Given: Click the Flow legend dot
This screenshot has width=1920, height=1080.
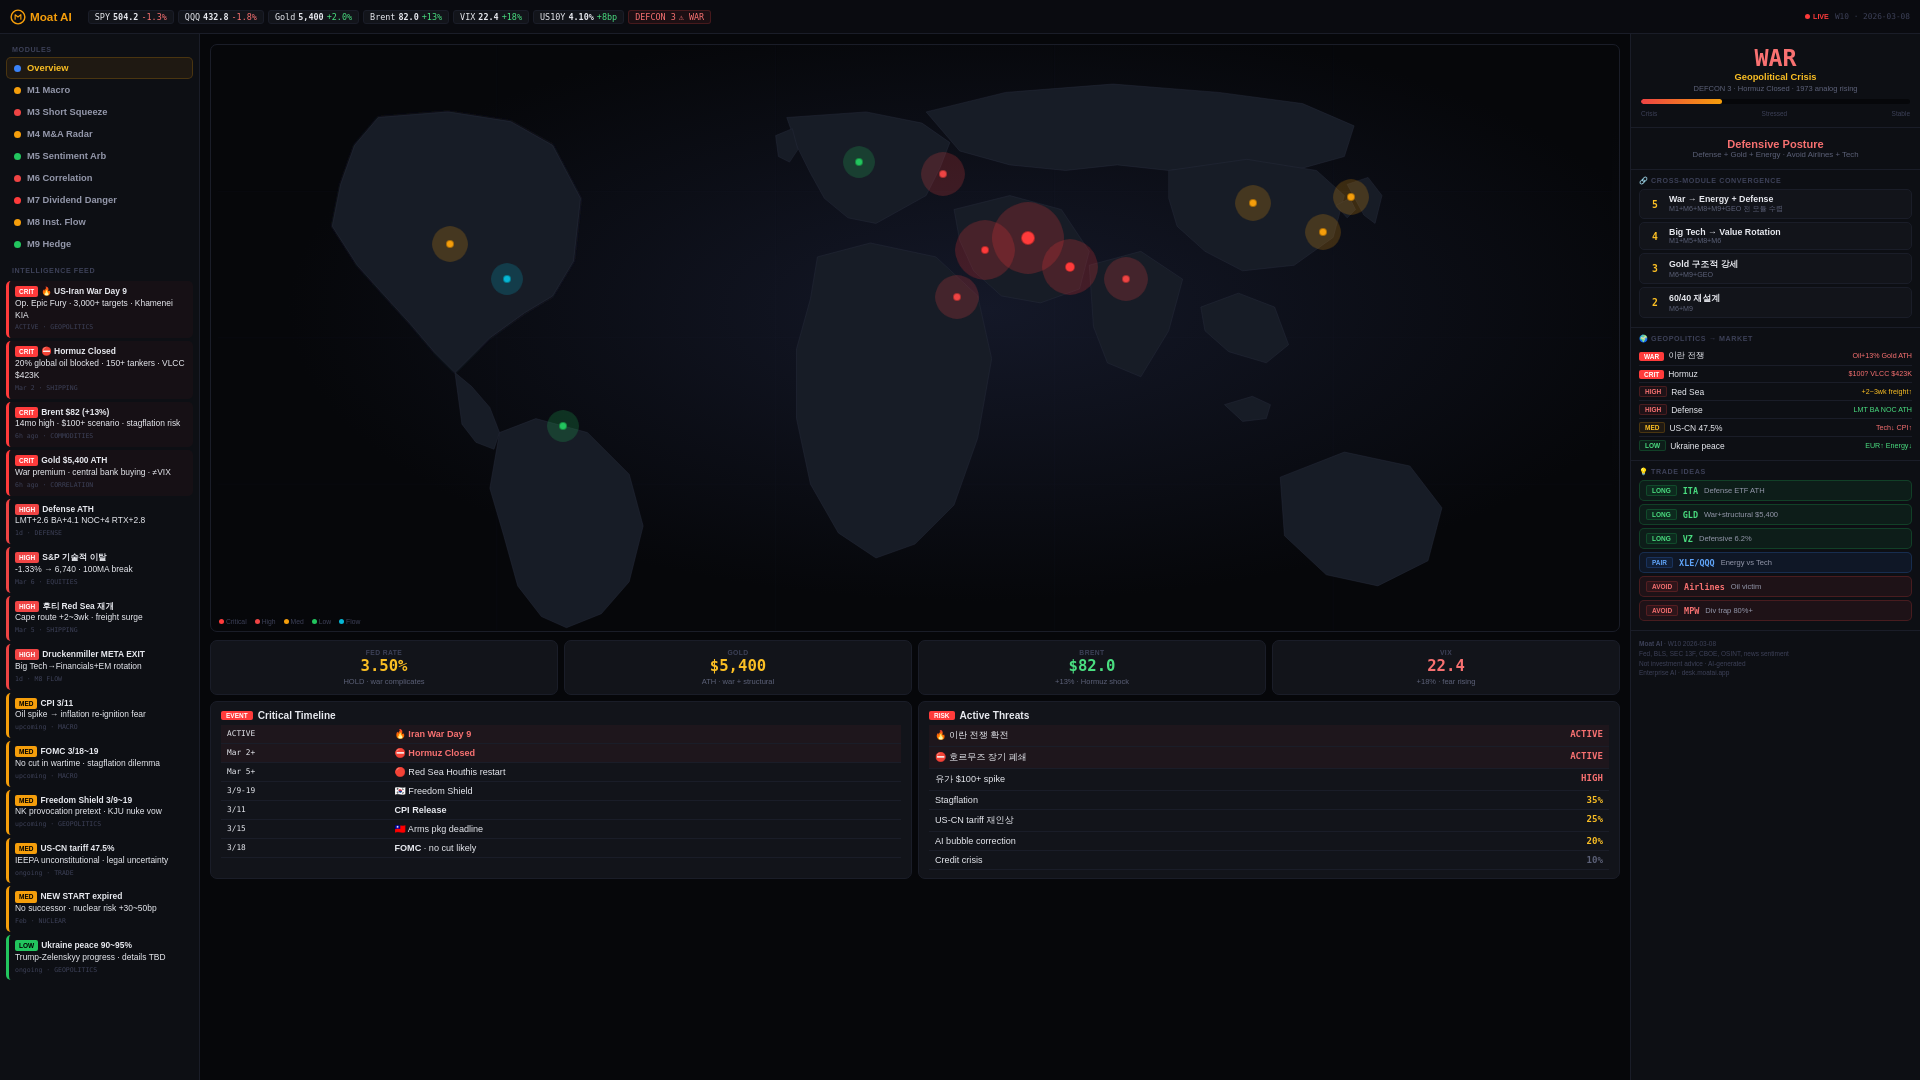Looking at the screenshot, I should point(342,622).
